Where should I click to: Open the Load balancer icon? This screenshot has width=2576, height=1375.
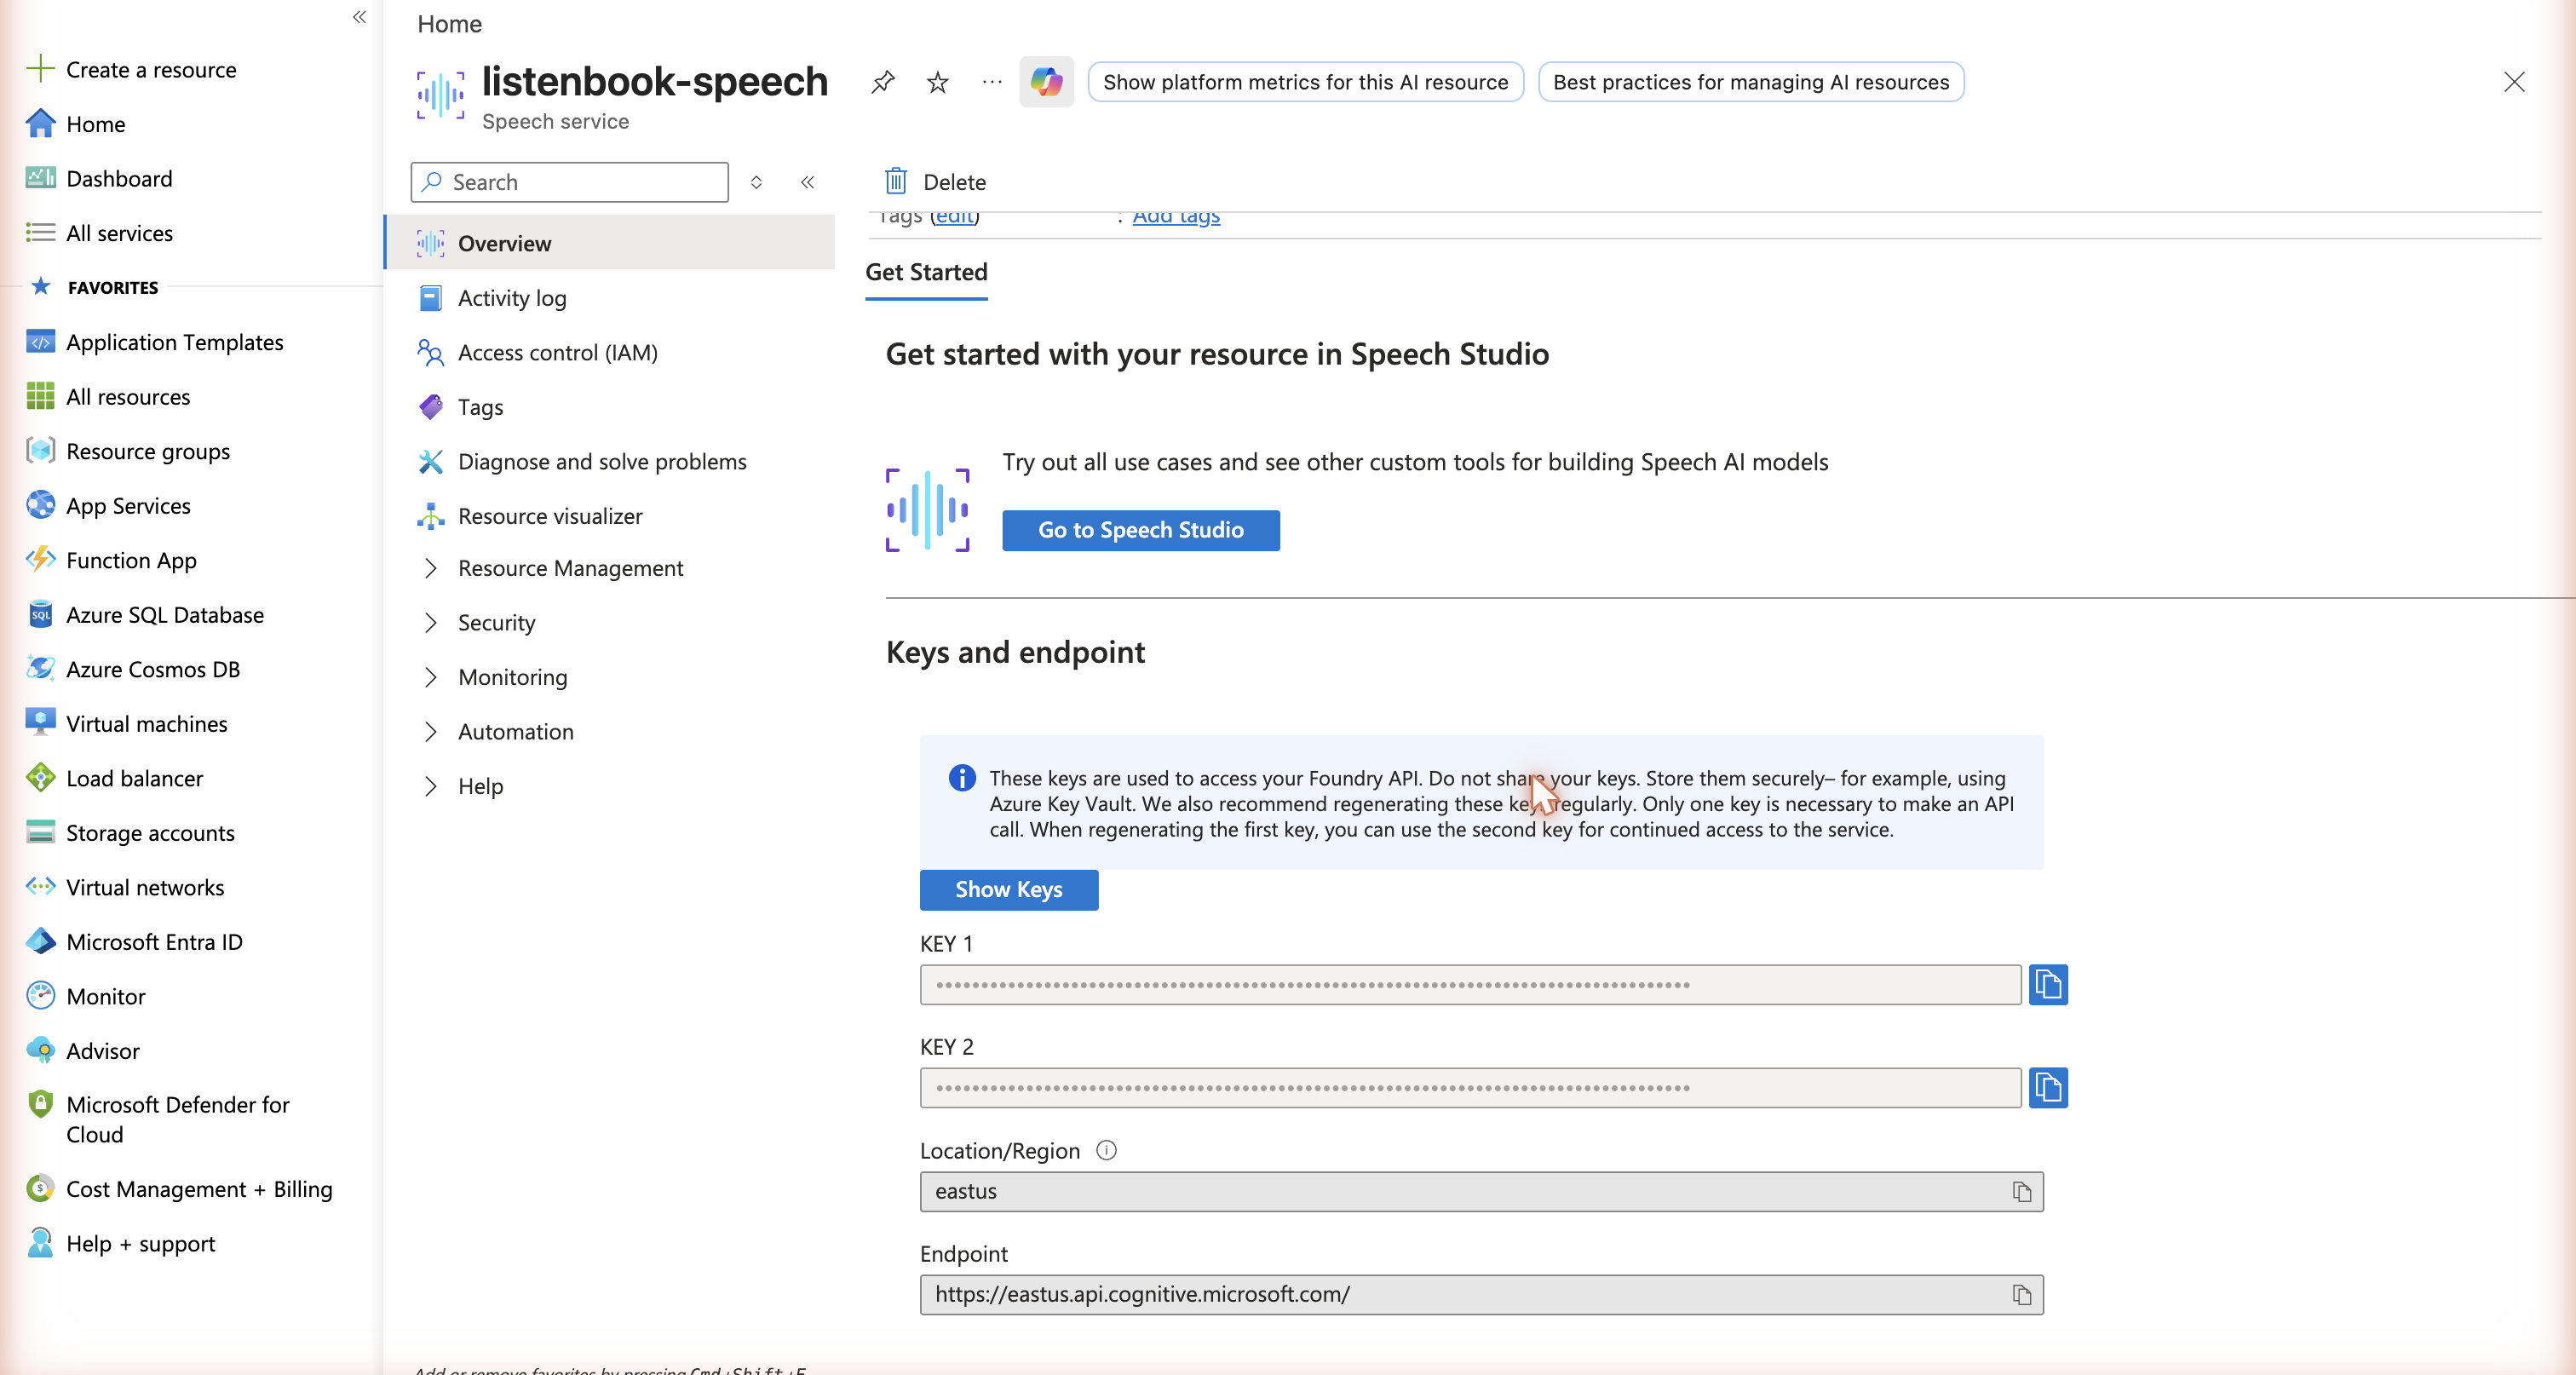pyautogui.click(x=40, y=778)
